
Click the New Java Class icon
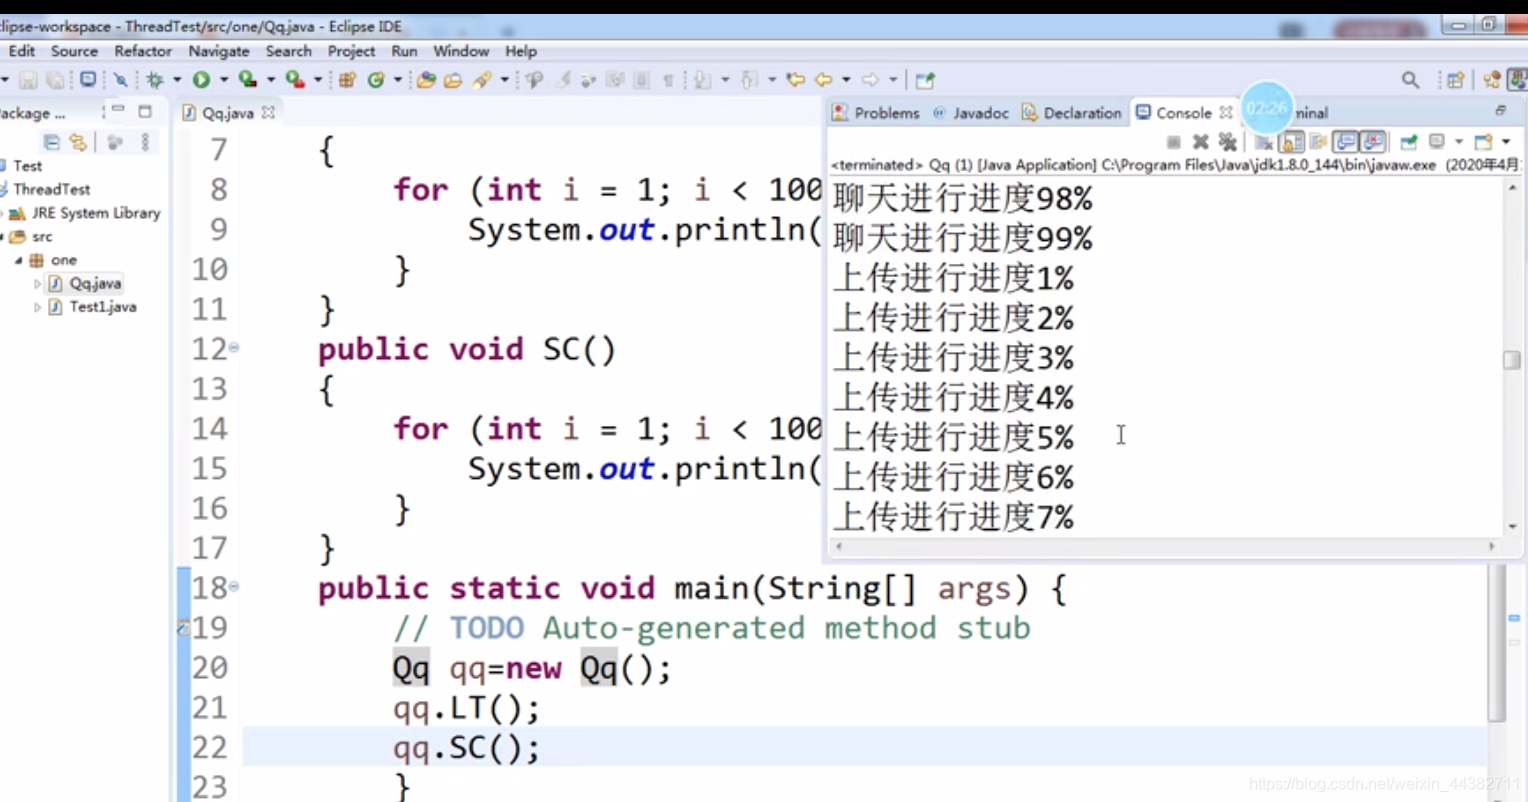point(376,80)
